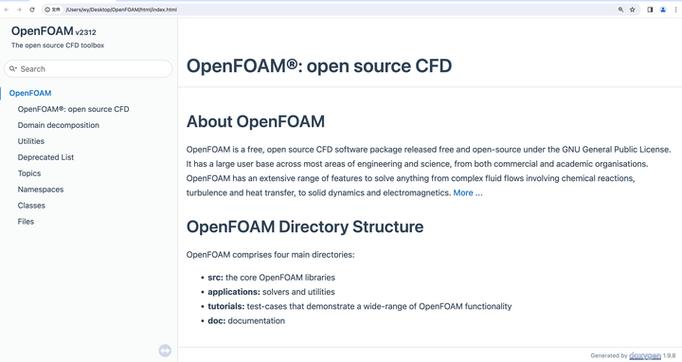Bookmark this page with the star icon

pyautogui.click(x=632, y=10)
